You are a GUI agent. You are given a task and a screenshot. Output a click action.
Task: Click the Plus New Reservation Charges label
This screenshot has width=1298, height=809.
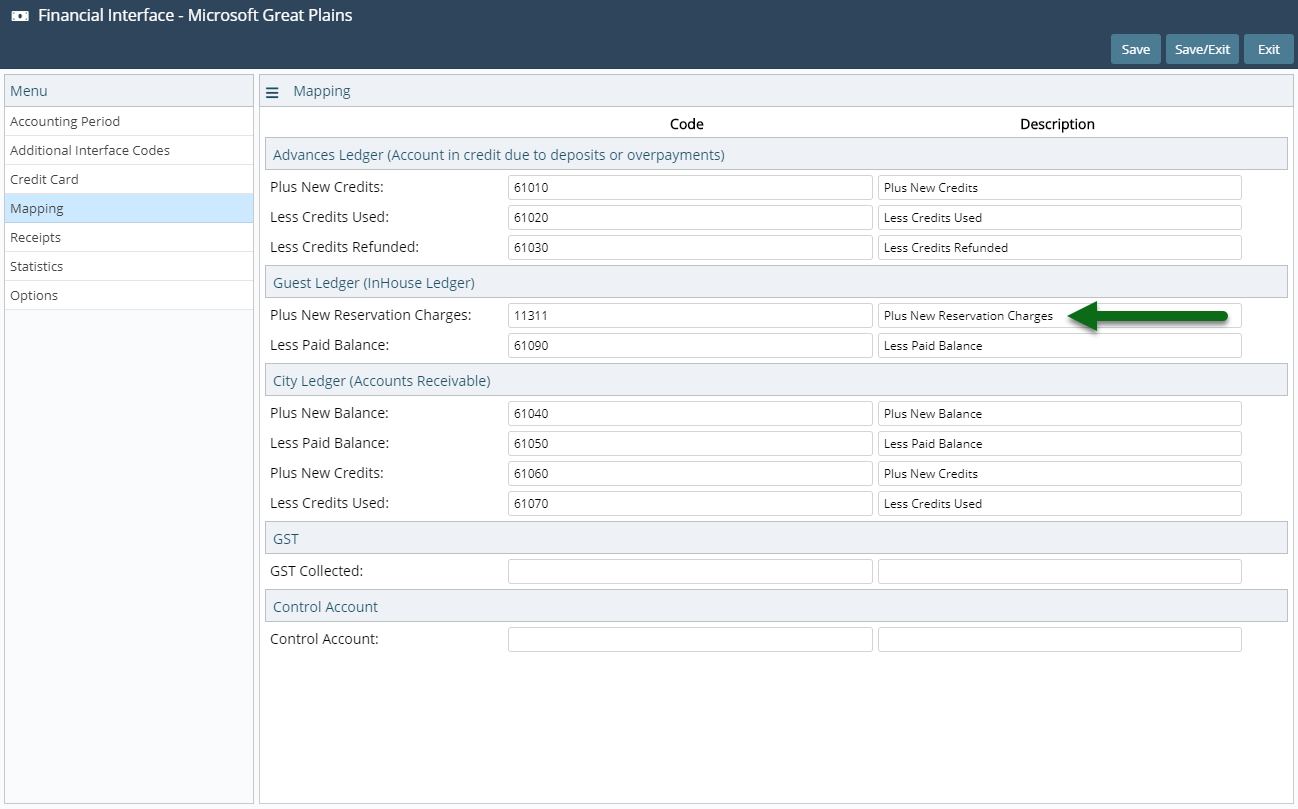tap(370, 315)
